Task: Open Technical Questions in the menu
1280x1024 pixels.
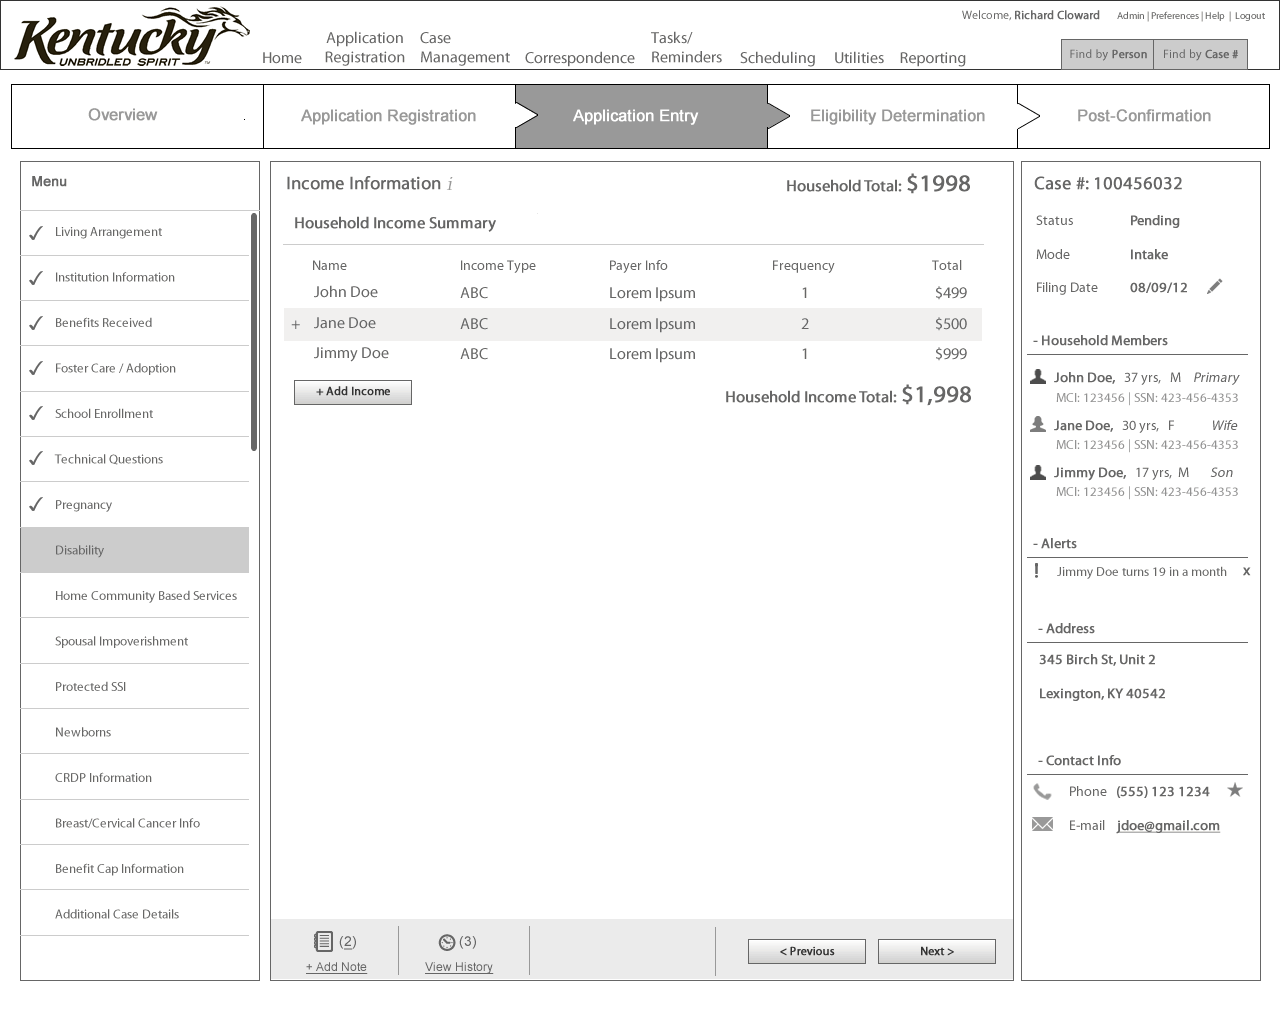Action: tap(135, 459)
